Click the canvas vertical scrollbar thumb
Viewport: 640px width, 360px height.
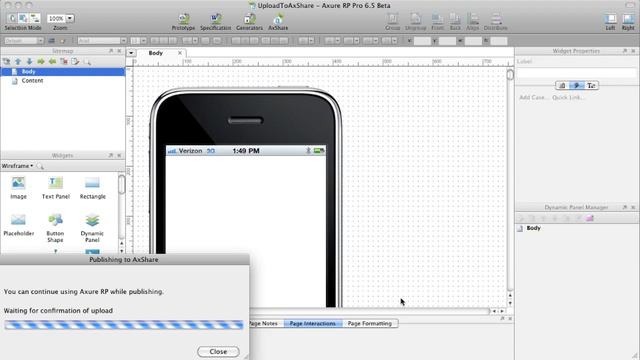click(x=510, y=75)
